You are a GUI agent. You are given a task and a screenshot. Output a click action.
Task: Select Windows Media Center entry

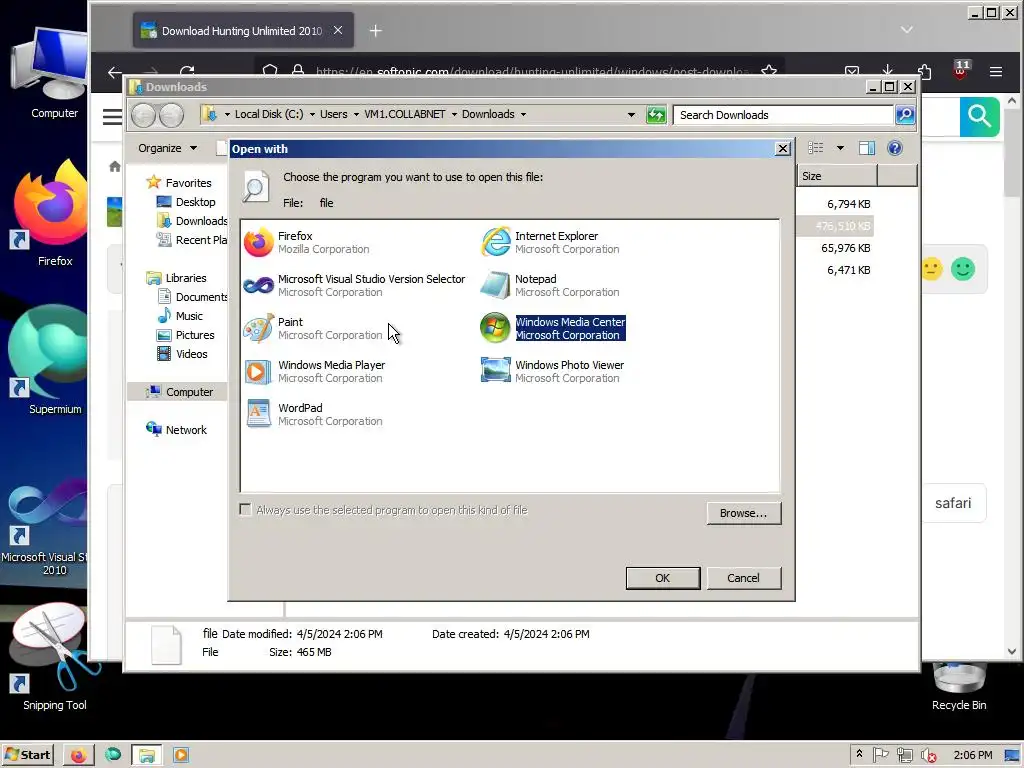[553, 328]
